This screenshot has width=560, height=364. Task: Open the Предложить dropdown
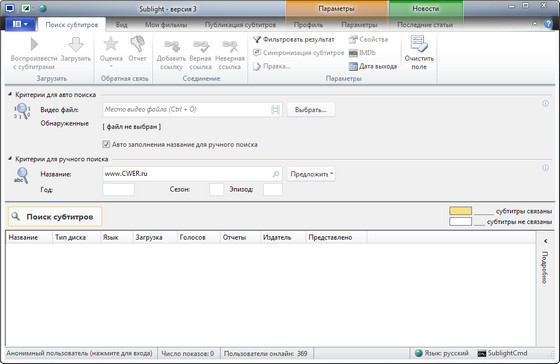[311, 174]
